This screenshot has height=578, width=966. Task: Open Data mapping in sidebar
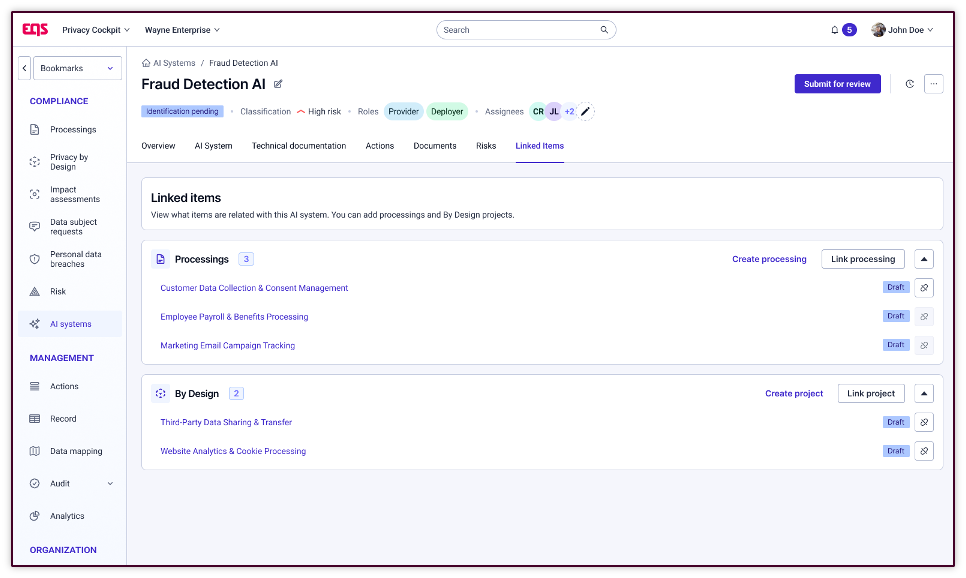coord(70,451)
